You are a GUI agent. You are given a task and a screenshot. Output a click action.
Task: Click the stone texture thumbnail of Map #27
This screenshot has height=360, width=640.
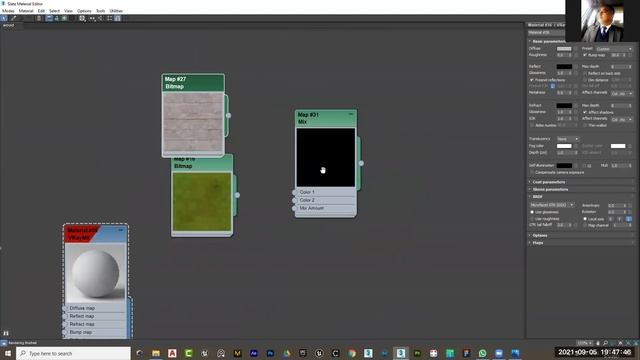[x=193, y=122]
